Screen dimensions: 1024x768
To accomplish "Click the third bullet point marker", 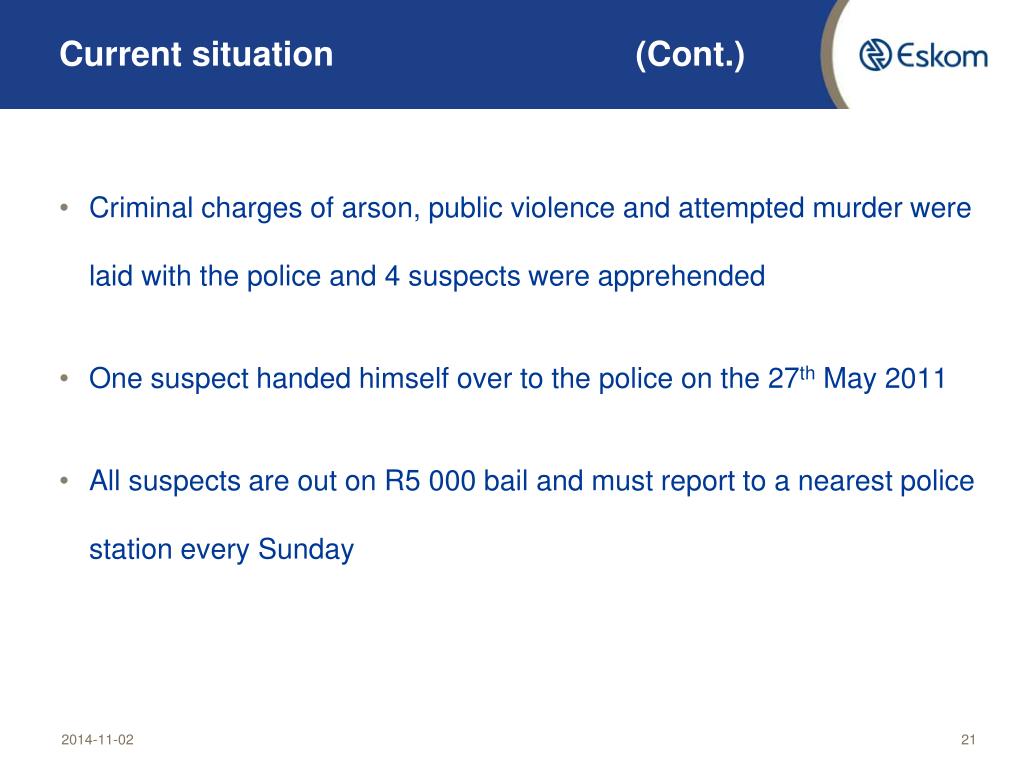I will click(64, 481).
